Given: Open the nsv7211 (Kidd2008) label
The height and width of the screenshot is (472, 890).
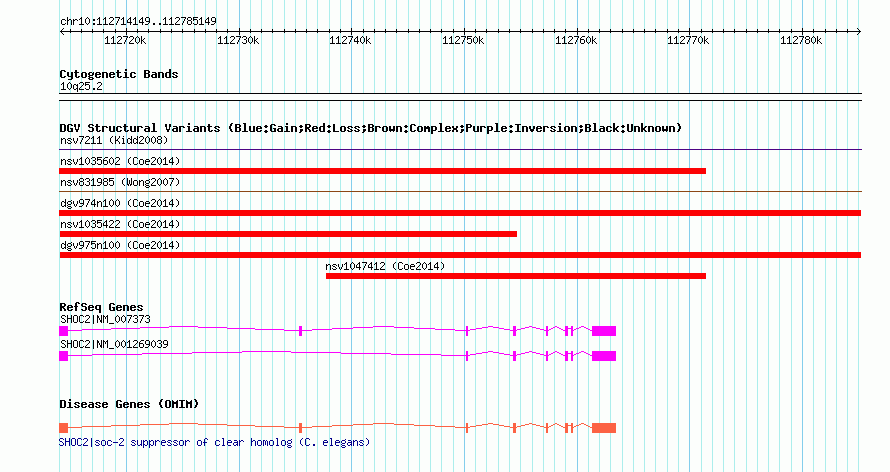Looking at the screenshot, I should click(114, 140).
